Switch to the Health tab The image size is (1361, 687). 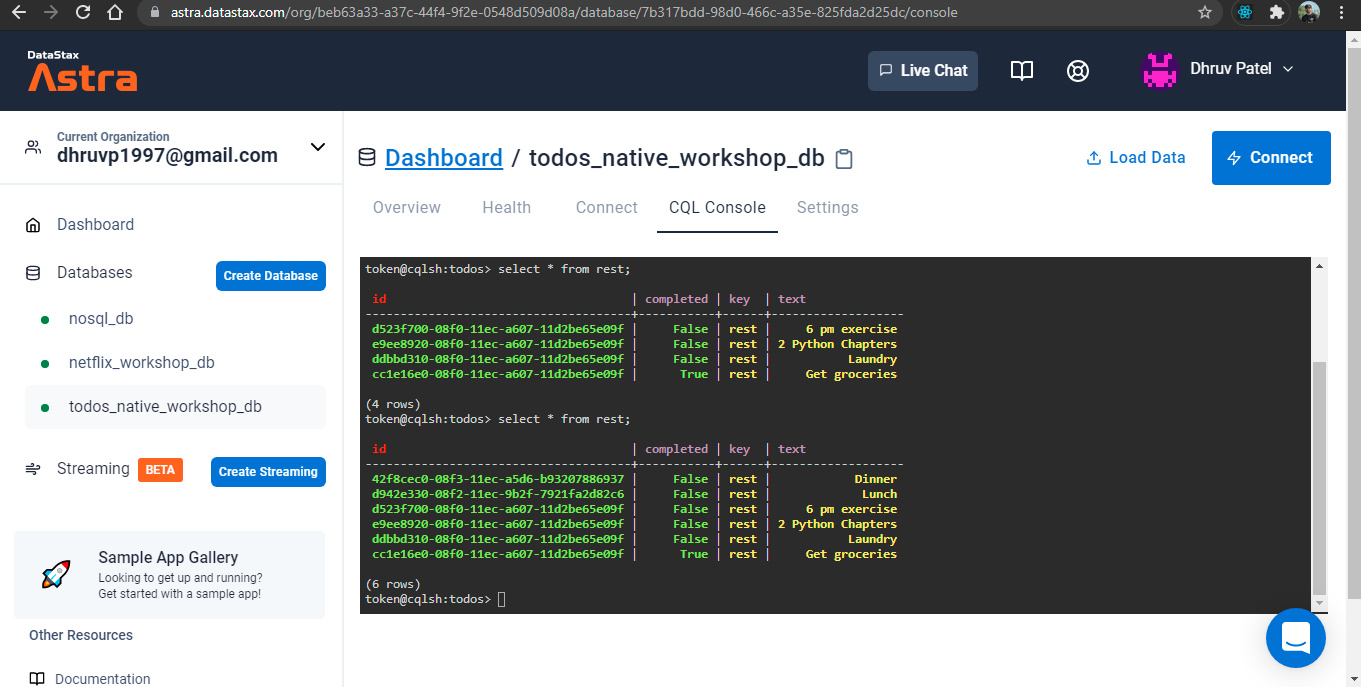pos(507,208)
